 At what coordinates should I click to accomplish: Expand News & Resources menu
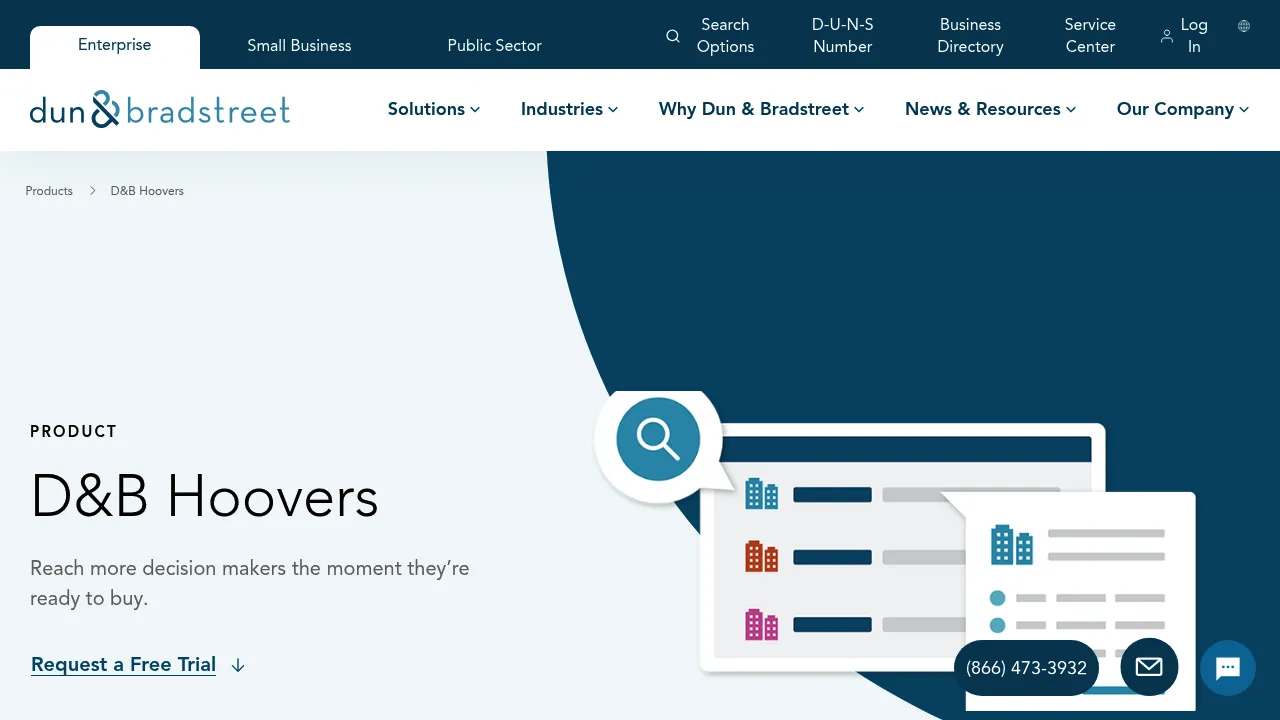(x=991, y=109)
